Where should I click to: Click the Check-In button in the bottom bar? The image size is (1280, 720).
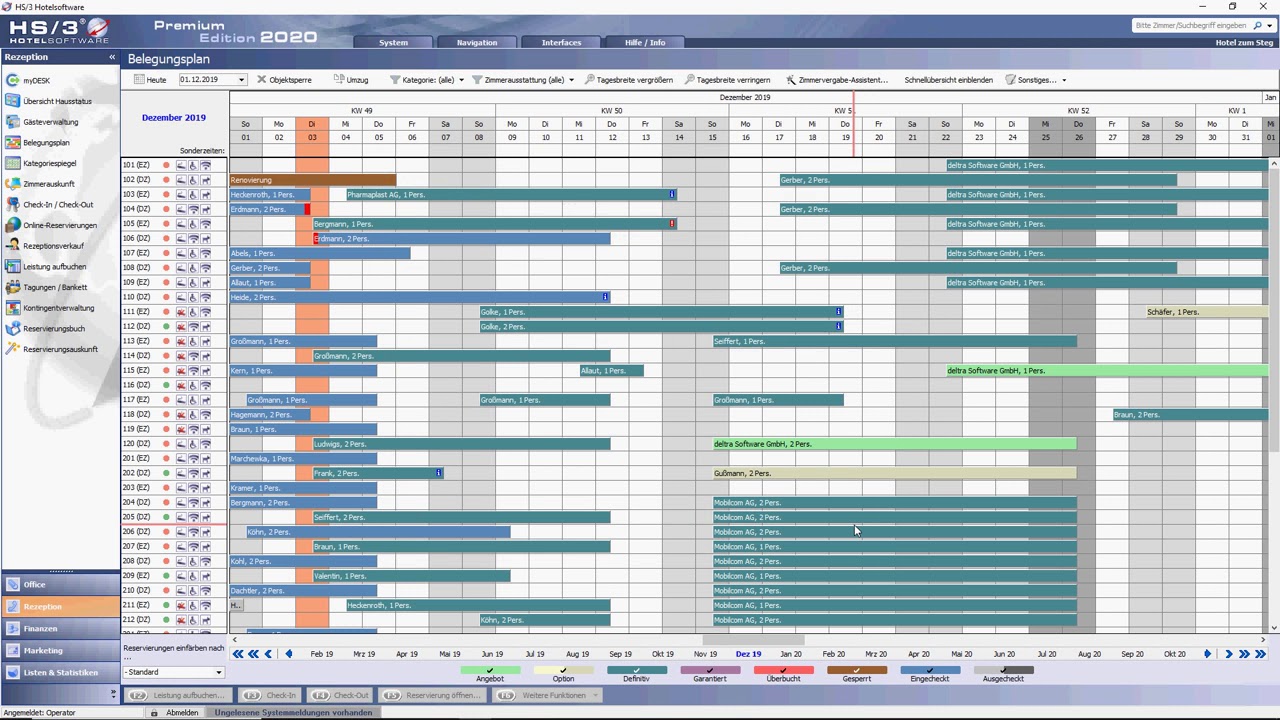(271, 695)
